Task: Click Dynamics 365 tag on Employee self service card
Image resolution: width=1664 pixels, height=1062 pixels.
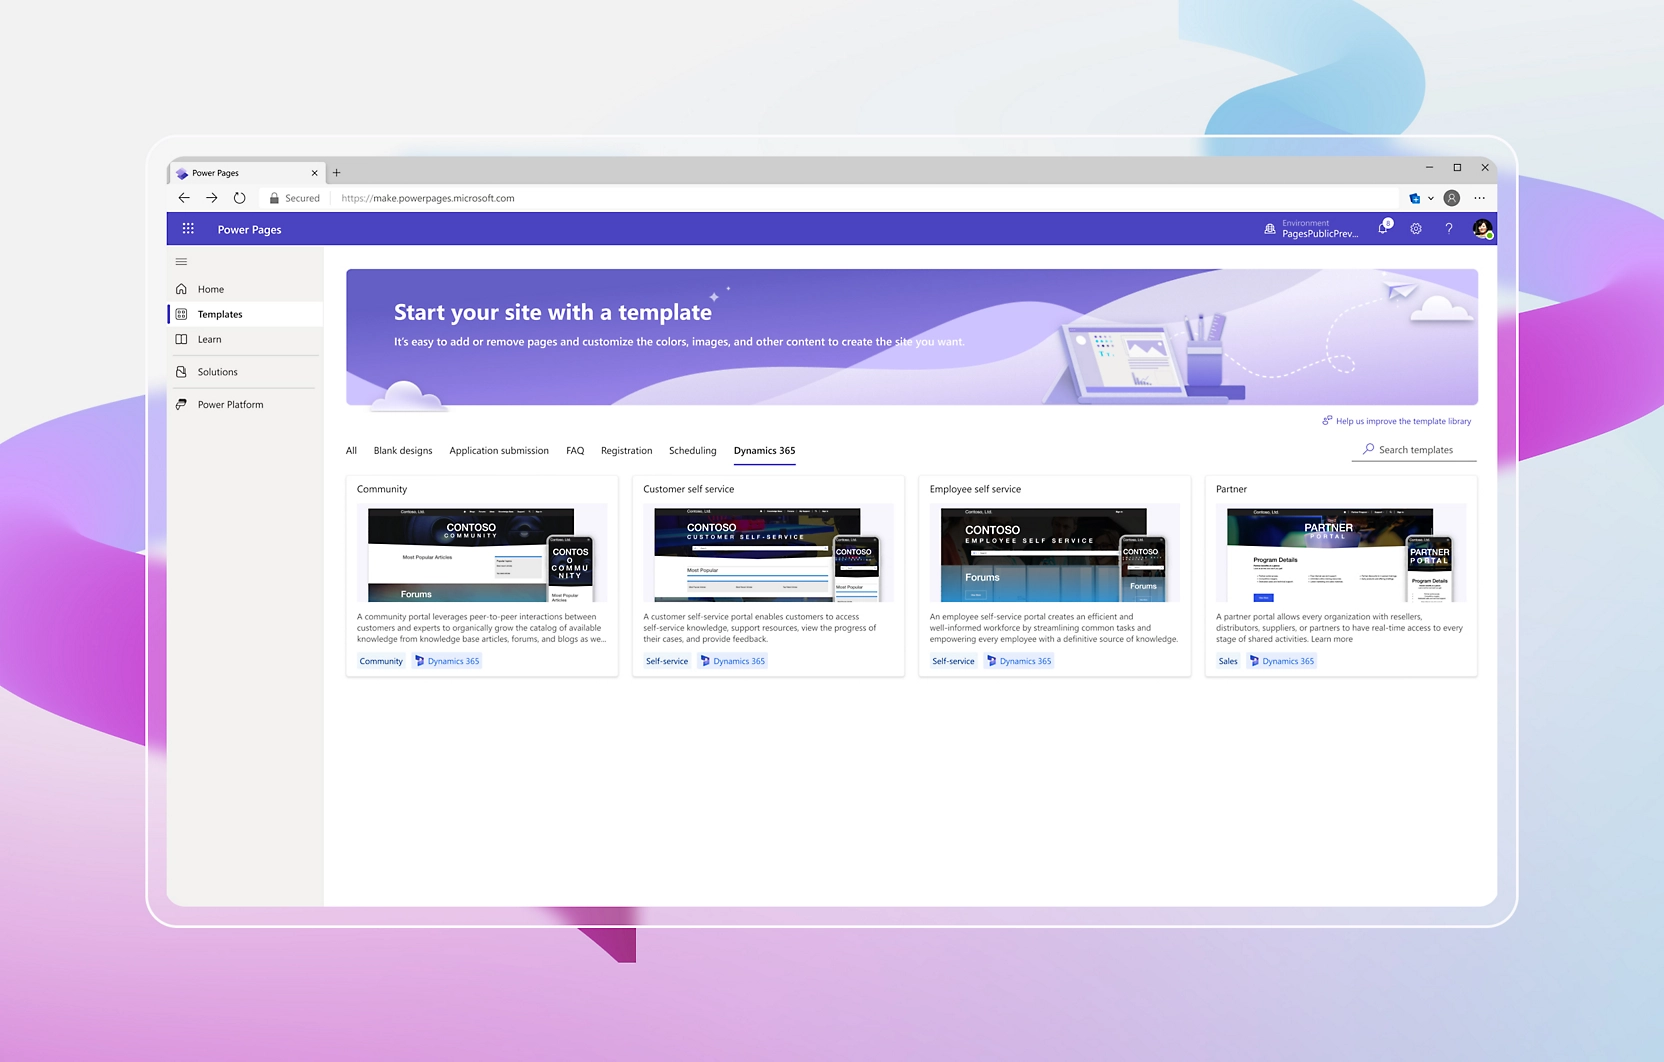Action: [1019, 661]
